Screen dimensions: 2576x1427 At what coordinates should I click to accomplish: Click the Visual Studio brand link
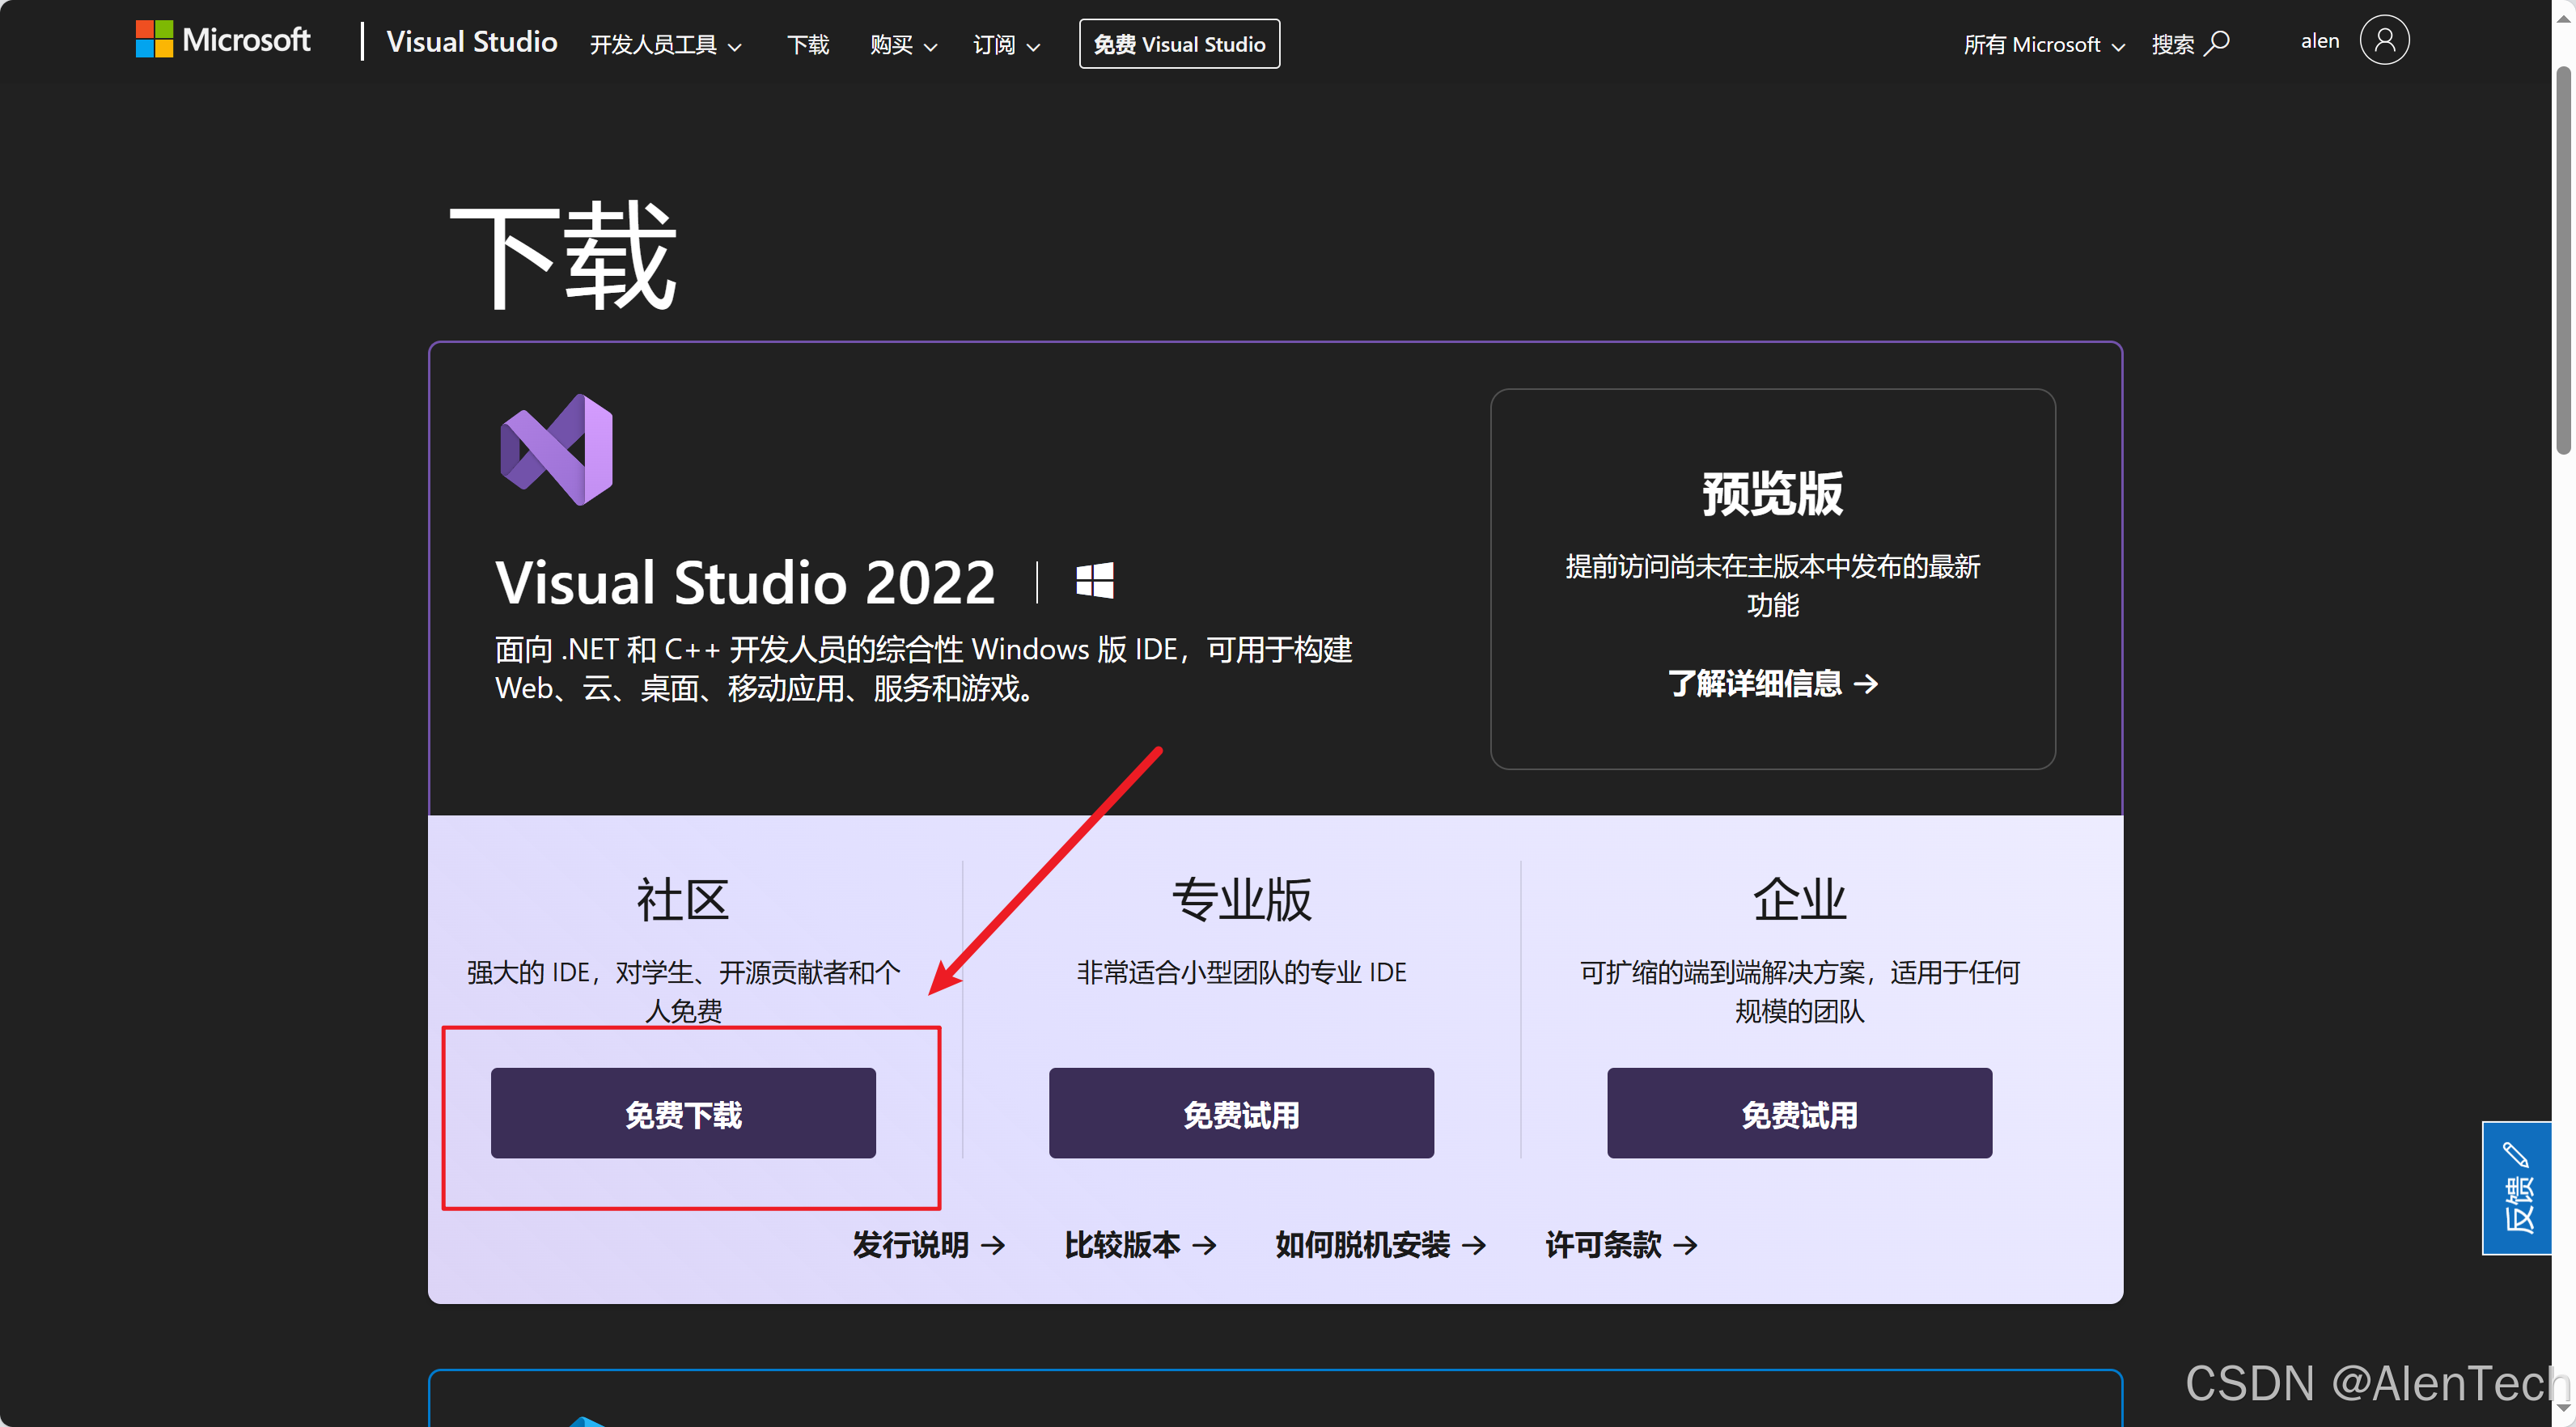pos(472,42)
